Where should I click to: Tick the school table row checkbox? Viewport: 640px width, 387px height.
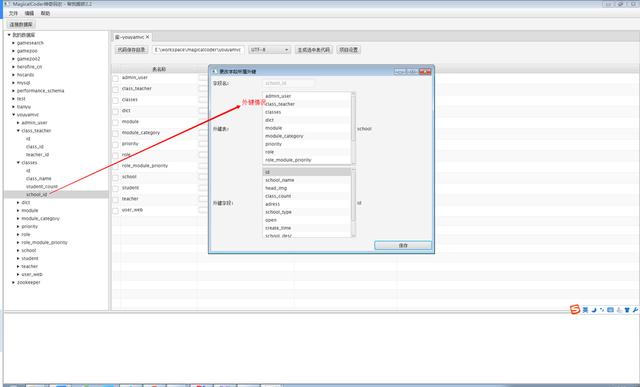pyautogui.click(x=116, y=177)
